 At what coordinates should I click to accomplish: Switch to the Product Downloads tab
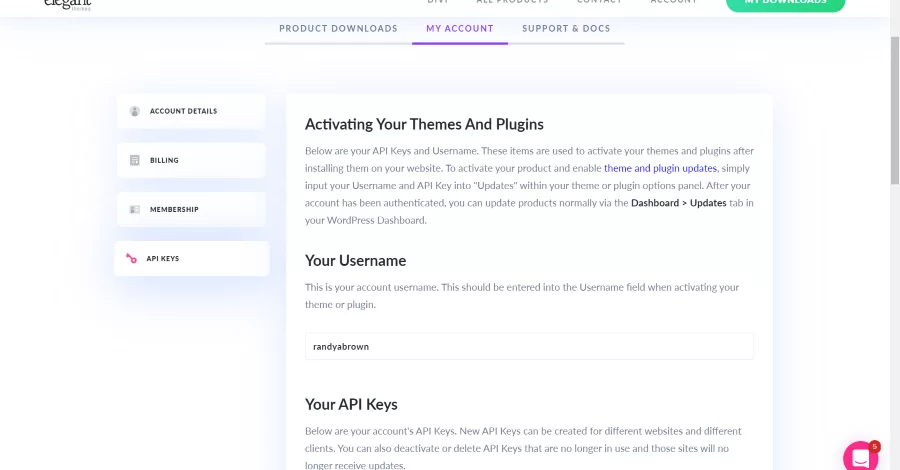click(338, 29)
